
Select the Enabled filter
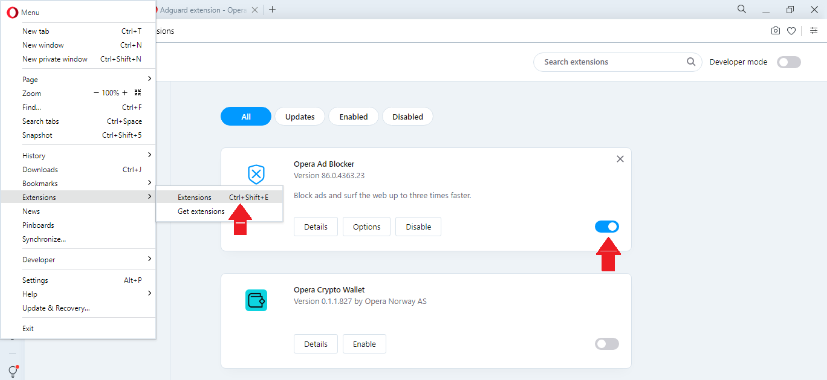(353, 117)
